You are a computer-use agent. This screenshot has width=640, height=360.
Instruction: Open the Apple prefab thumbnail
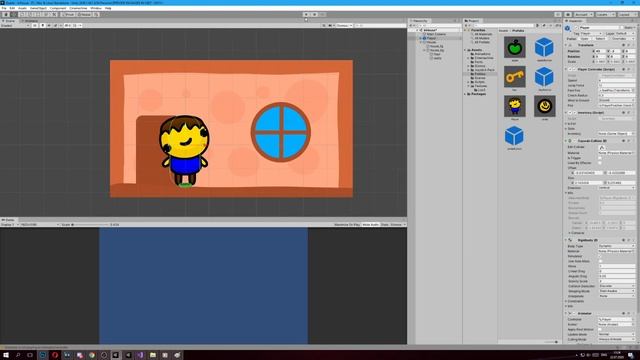pyautogui.click(x=515, y=47)
